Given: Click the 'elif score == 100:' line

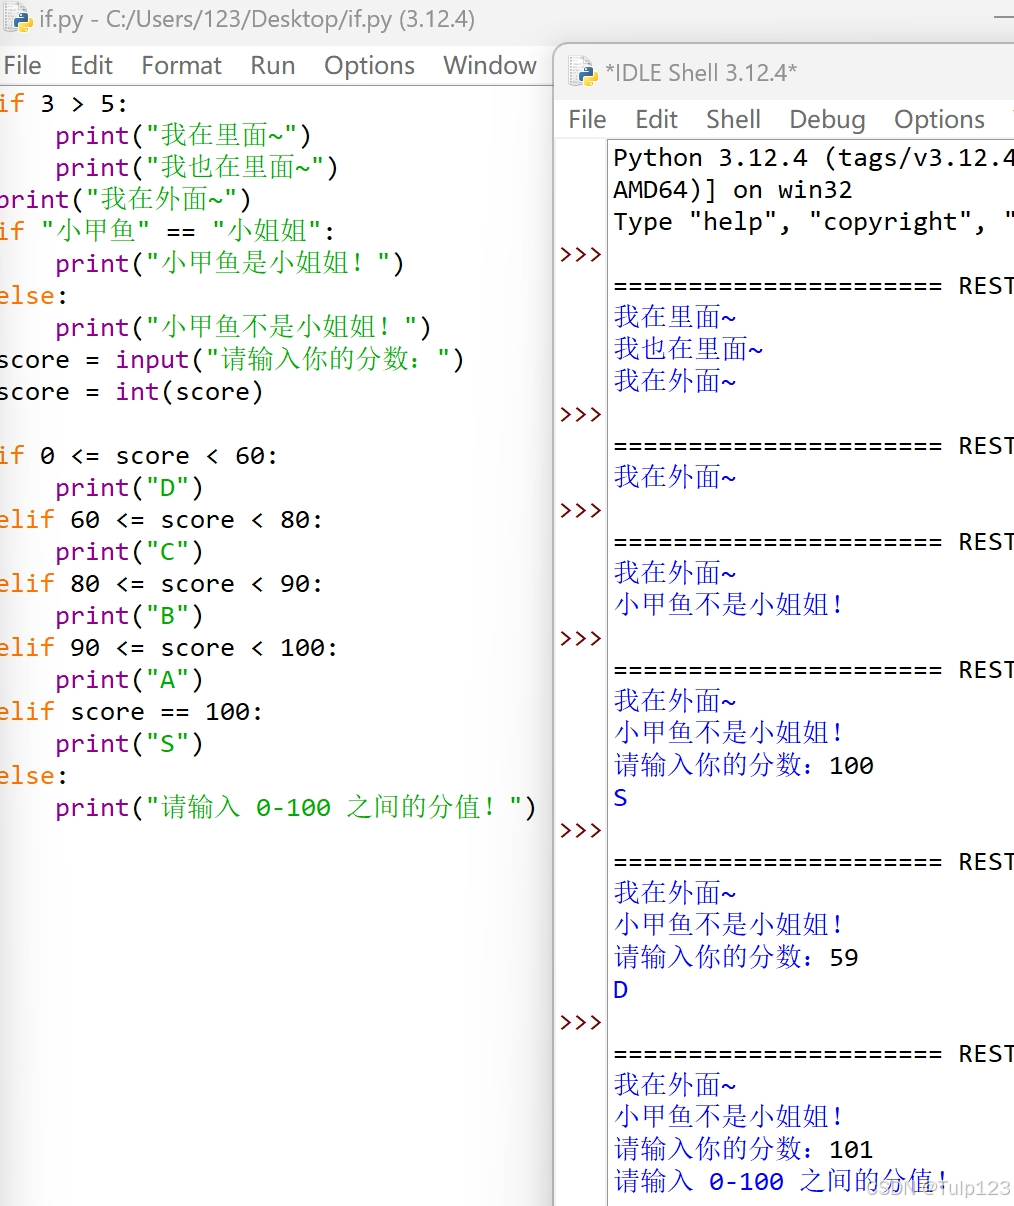Looking at the screenshot, I should tap(131, 712).
